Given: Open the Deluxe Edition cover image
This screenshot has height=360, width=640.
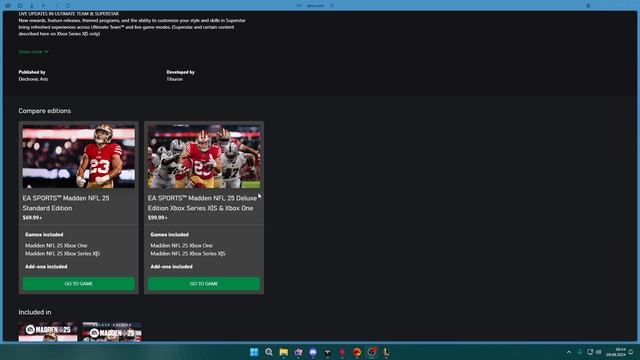Looking at the screenshot, I should click(204, 156).
